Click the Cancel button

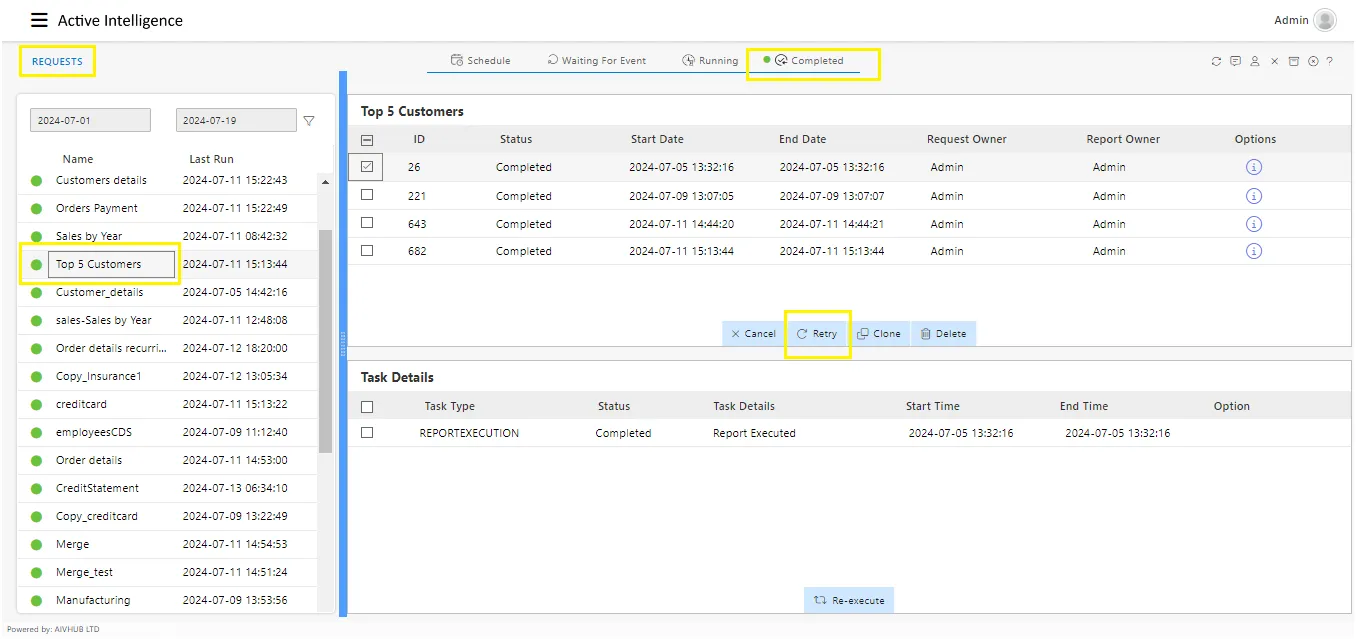753,334
